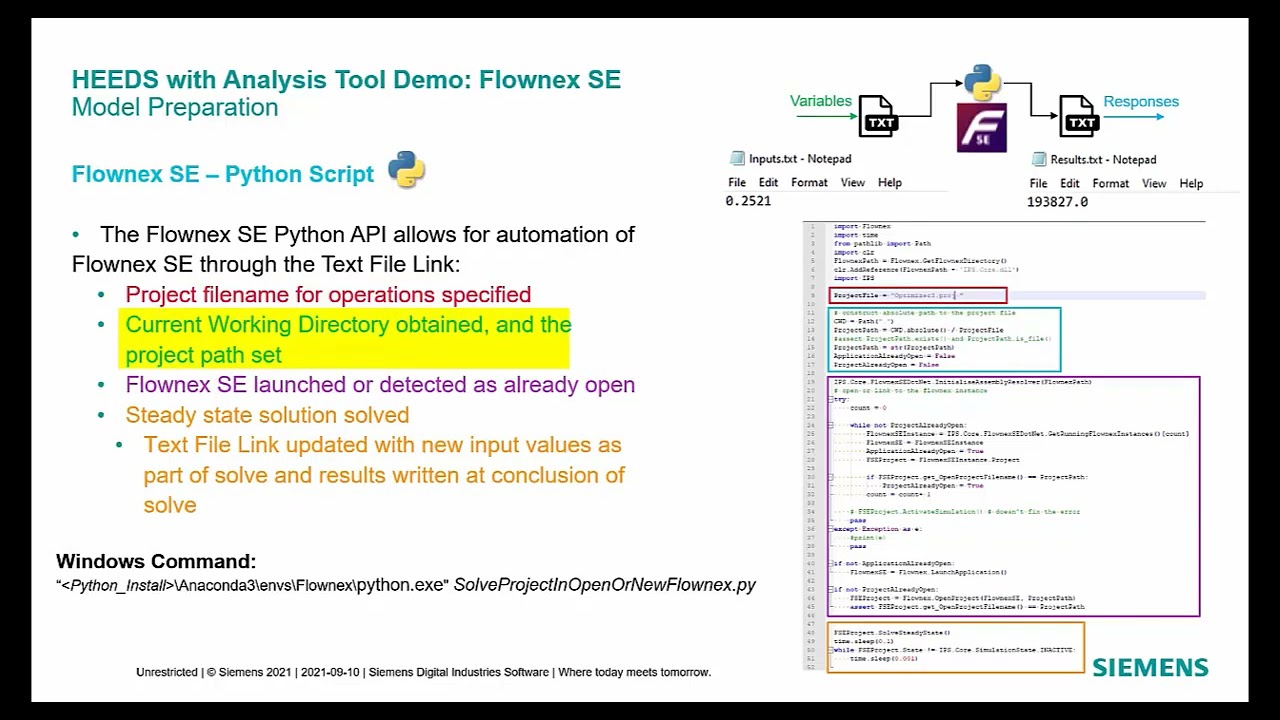1280x720 pixels.
Task: Open File menu in Results.txt Notepad
Action: coord(1038,184)
